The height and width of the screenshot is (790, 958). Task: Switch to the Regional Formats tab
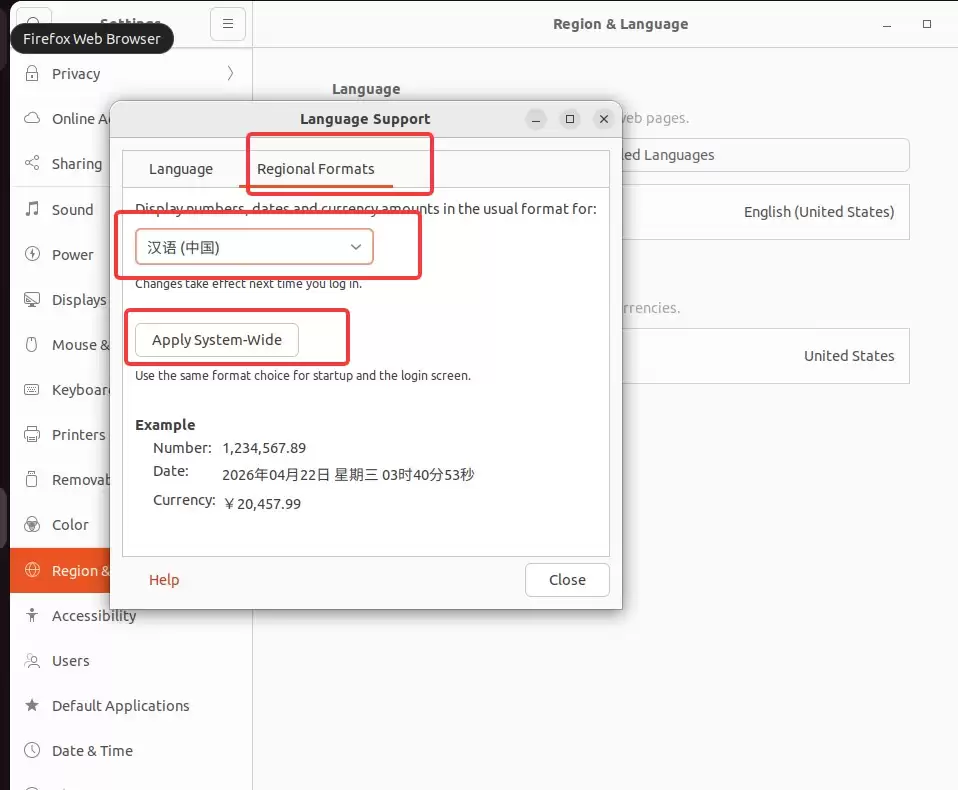[x=316, y=169]
